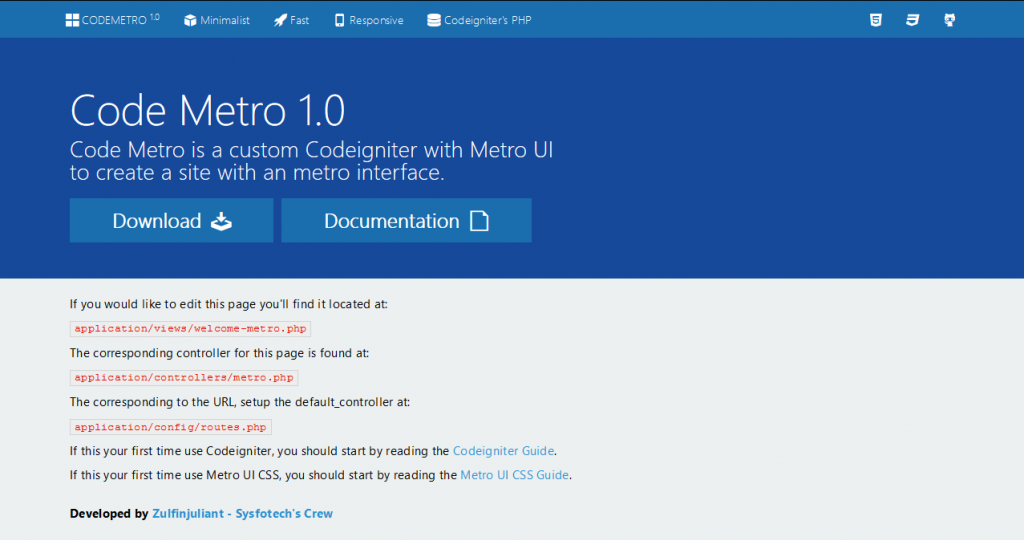Click the Fast rocket icon
Viewport: 1024px width, 540px height.
[280, 20]
